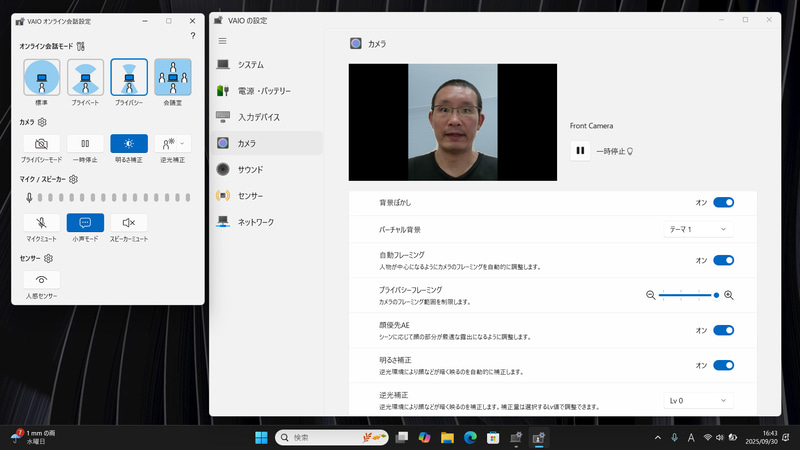Open センサー settings gear icon
800x450 pixels.
(48, 259)
